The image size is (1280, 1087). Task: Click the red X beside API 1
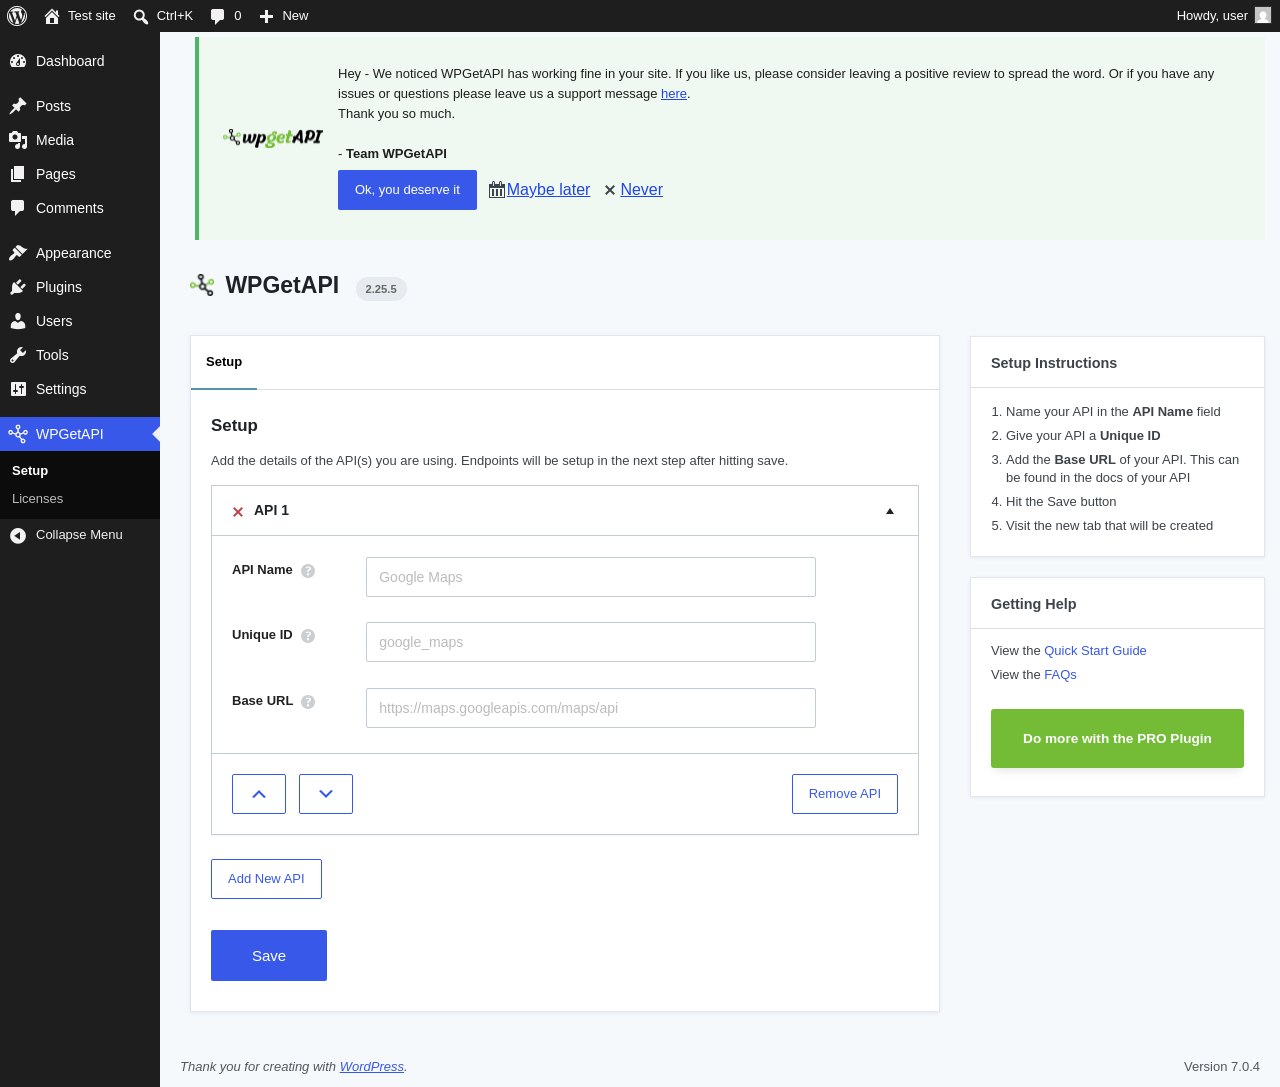click(238, 512)
